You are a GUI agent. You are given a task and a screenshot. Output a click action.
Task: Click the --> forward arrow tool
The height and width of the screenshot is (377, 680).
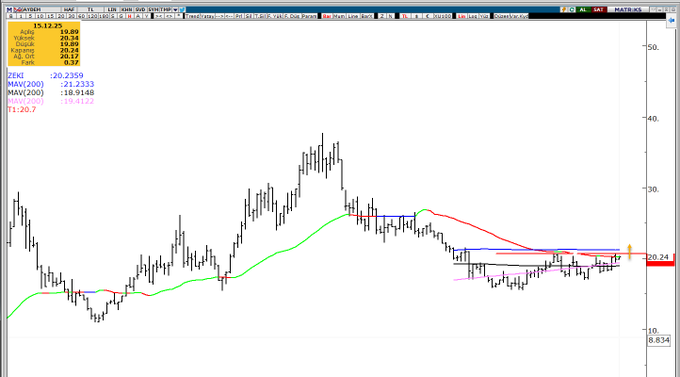[219, 16]
